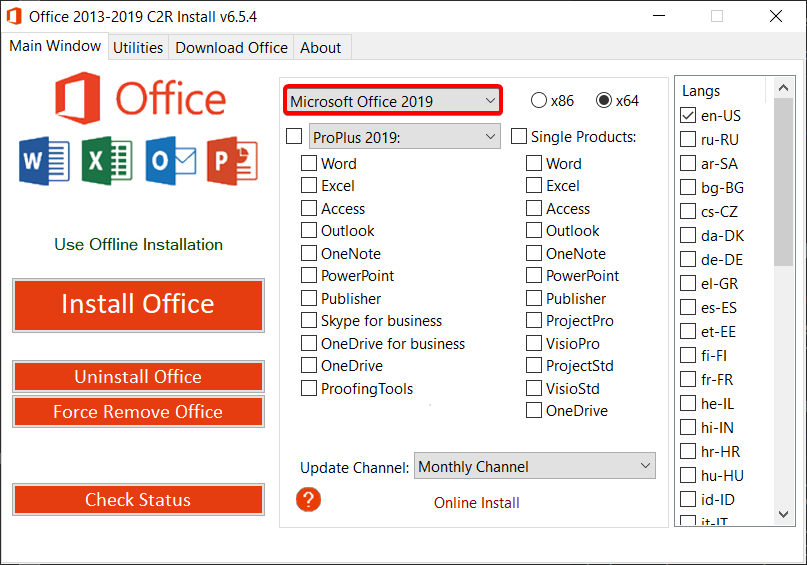Click the Force Remove Office button

(x=138, y=412)
